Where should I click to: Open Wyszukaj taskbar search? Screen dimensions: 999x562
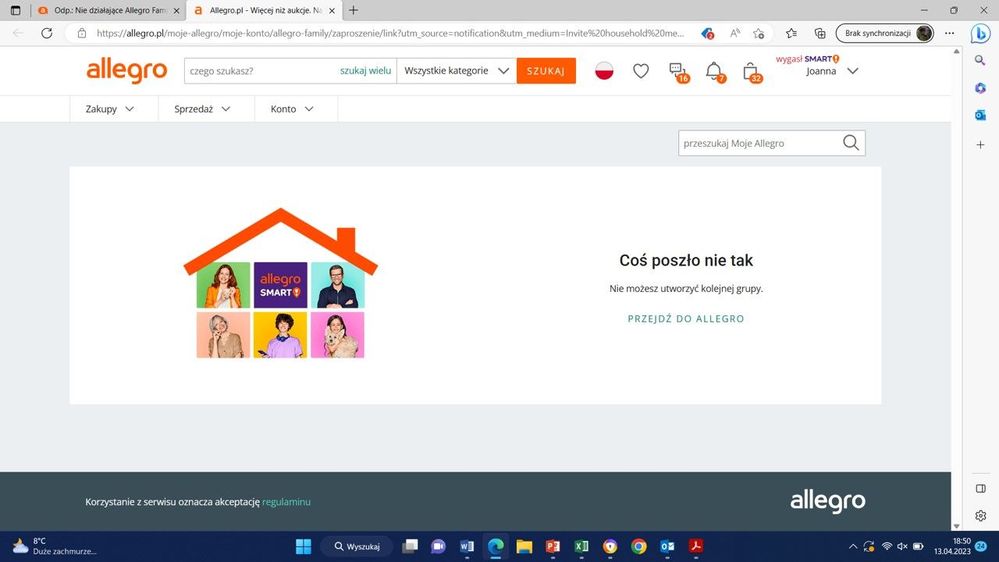pos(357,546)
